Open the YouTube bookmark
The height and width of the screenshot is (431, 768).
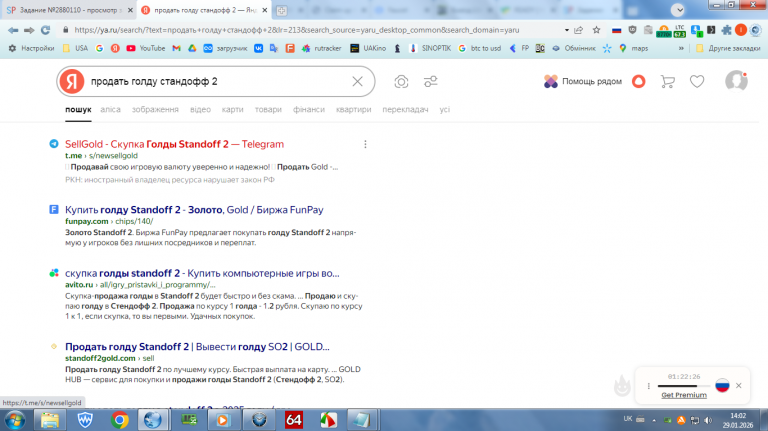point(145,48)
